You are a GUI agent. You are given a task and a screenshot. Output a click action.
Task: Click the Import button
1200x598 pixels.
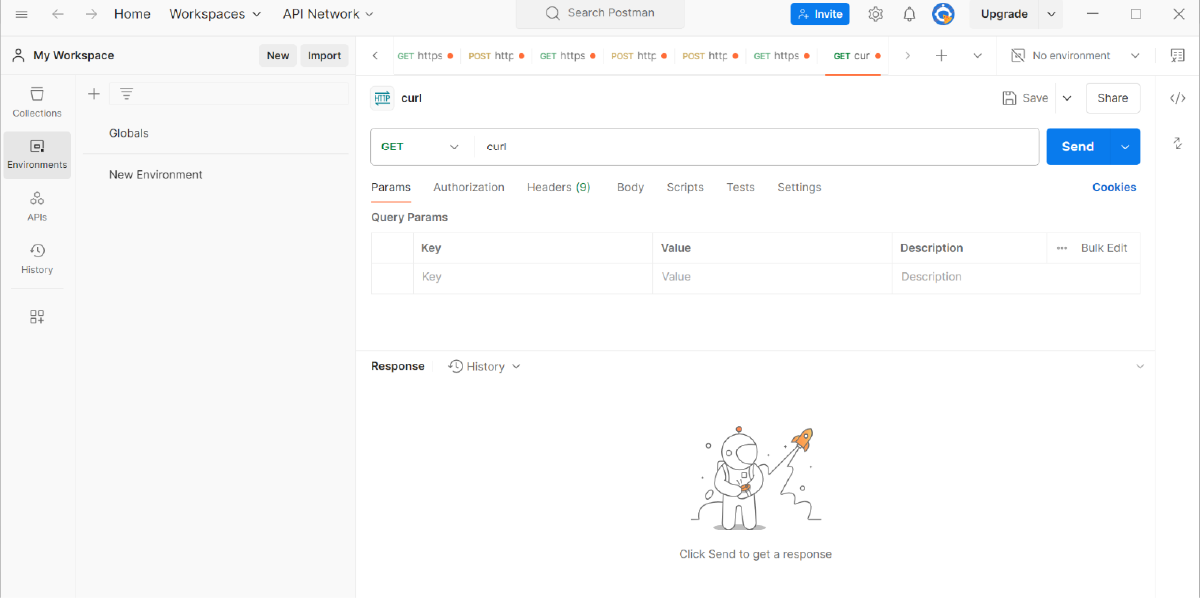[324, 56]
